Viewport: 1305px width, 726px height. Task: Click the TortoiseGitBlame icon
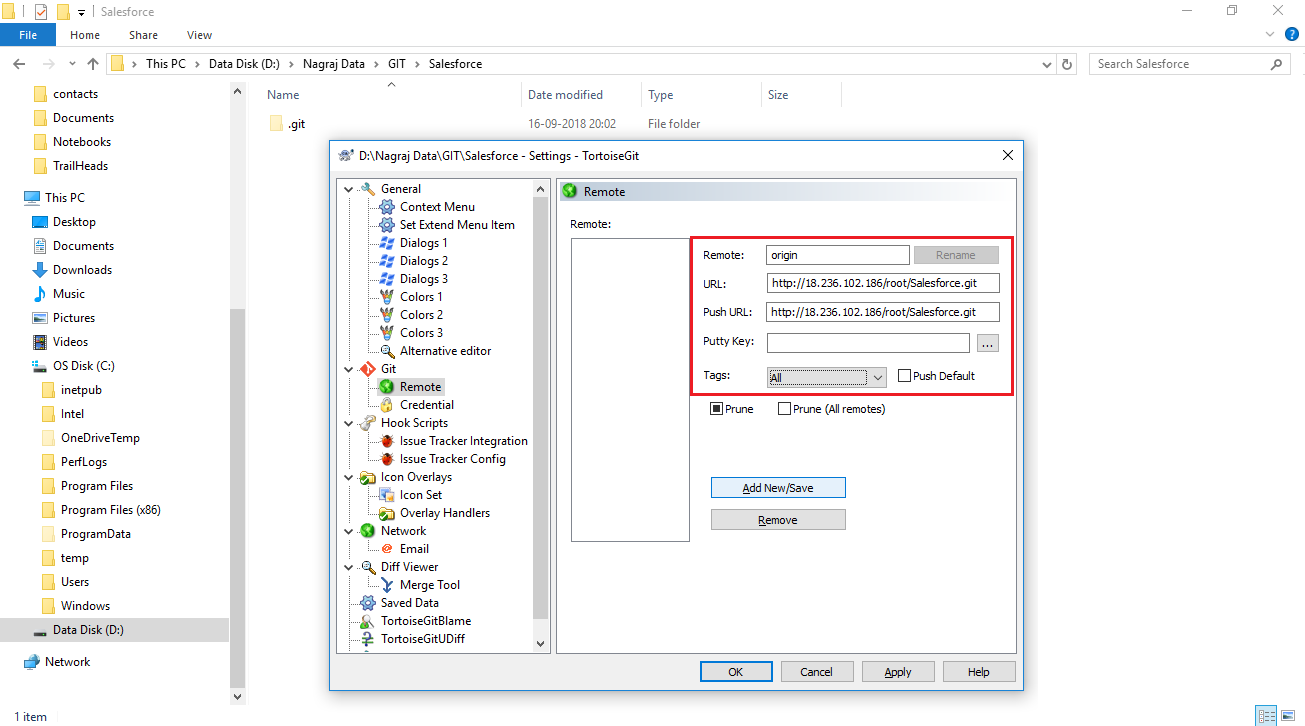click(368, 621)
